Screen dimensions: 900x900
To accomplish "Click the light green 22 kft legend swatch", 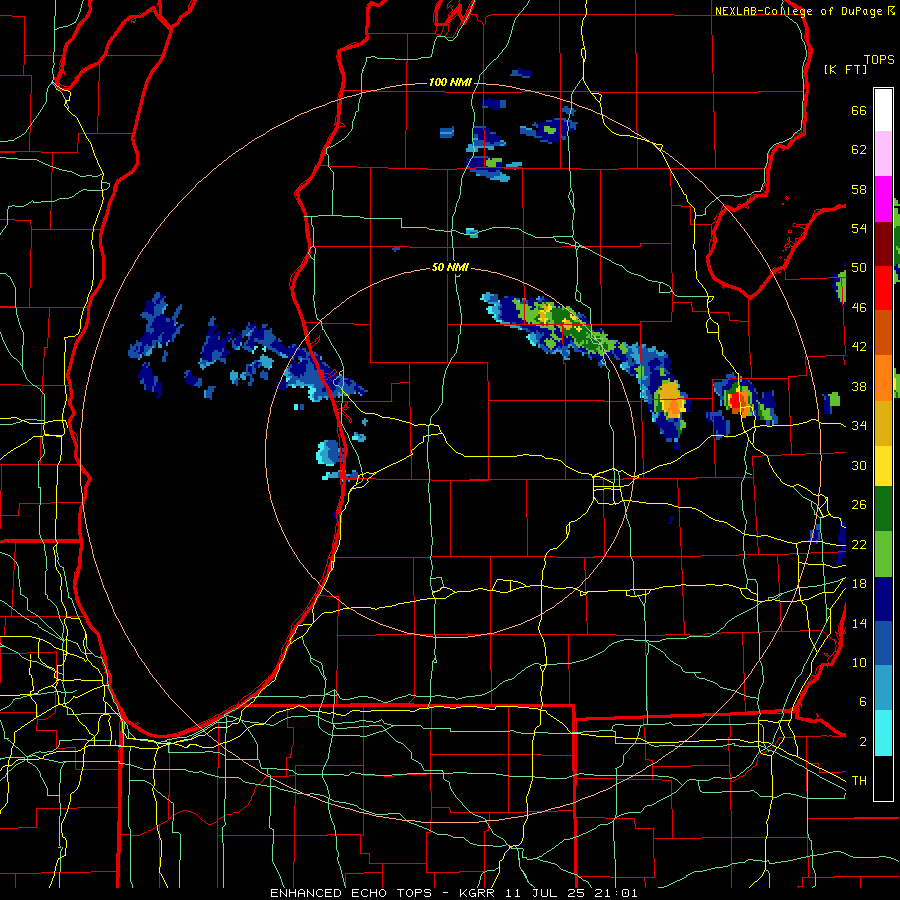I will click(x=883, y=554).
